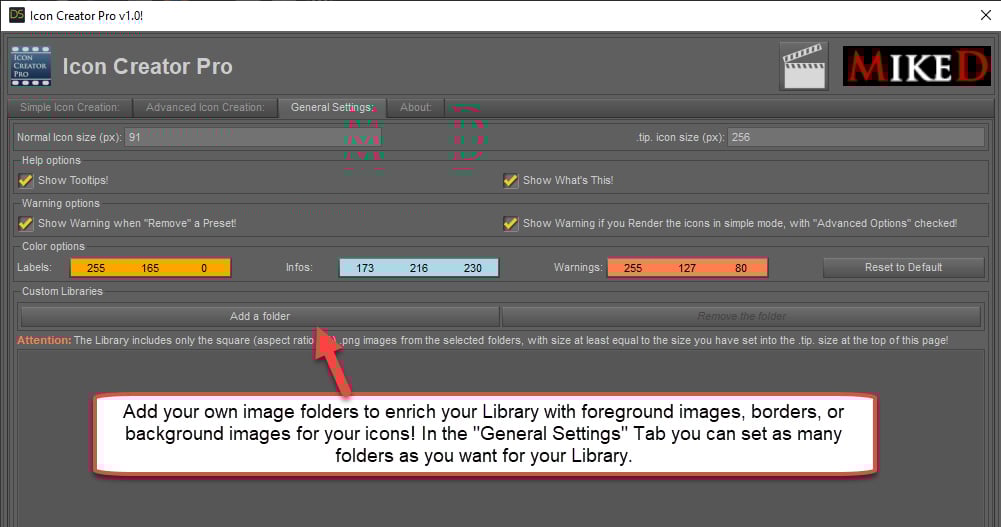Pick the orange Labels color swatch
The image size is (1001, 527).
[x=151, y=268]
